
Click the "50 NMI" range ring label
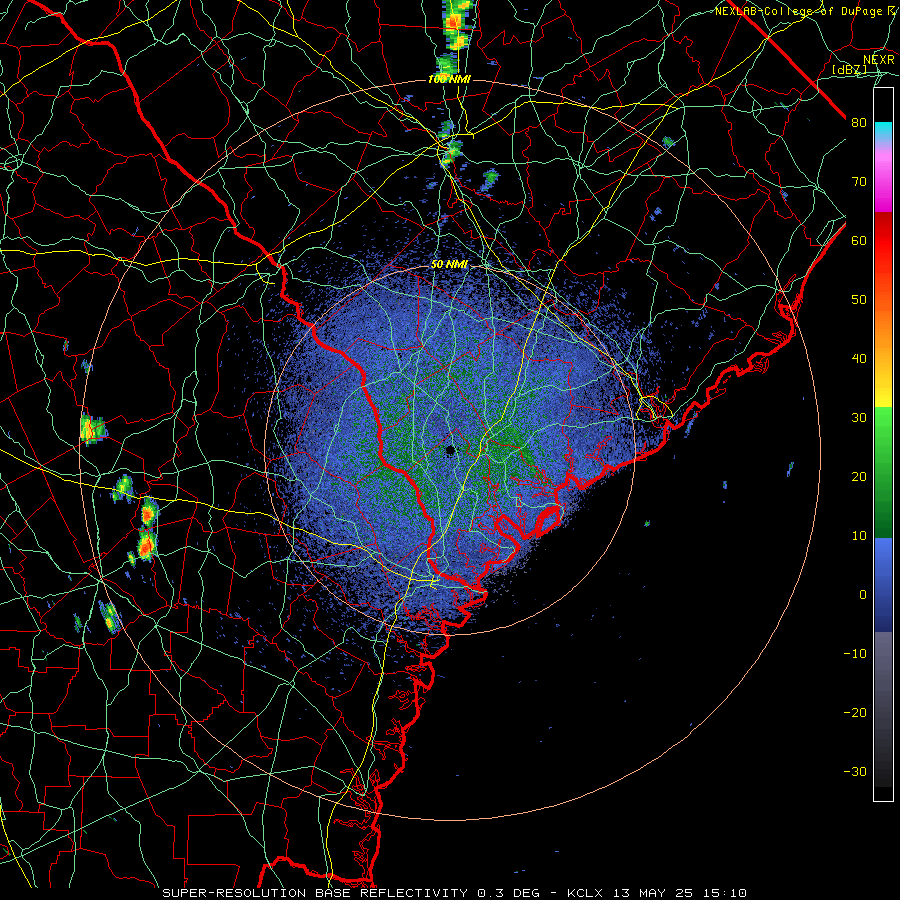[449, 265]
